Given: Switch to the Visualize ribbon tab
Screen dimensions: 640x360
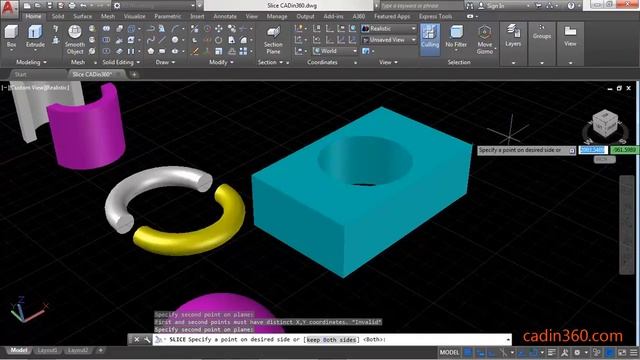Looking at the screenshot, I should pos(135,16).
